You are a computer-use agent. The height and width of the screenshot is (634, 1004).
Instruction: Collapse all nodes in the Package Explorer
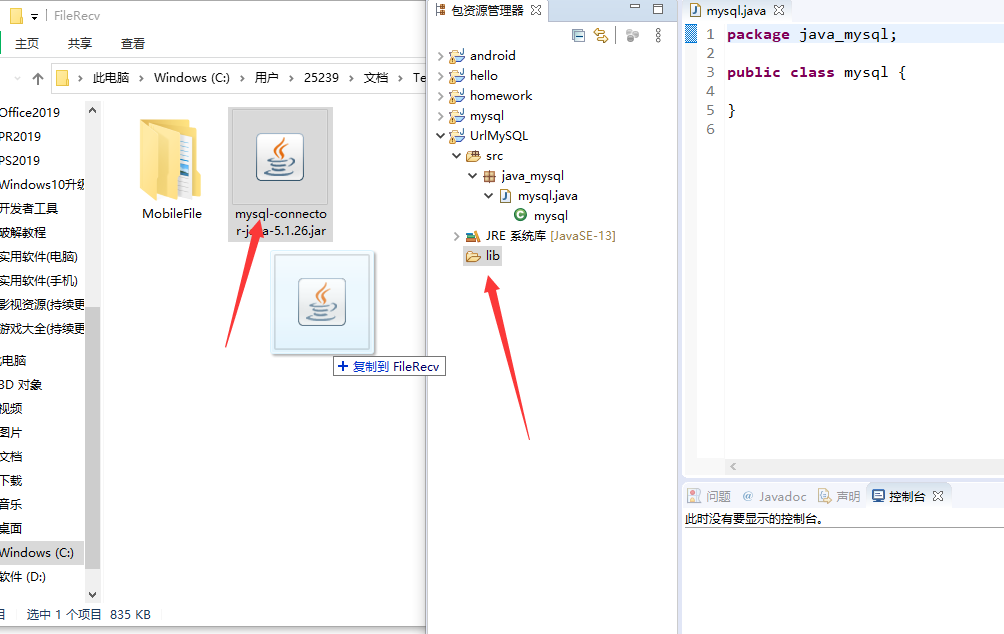tap(578, 35)
